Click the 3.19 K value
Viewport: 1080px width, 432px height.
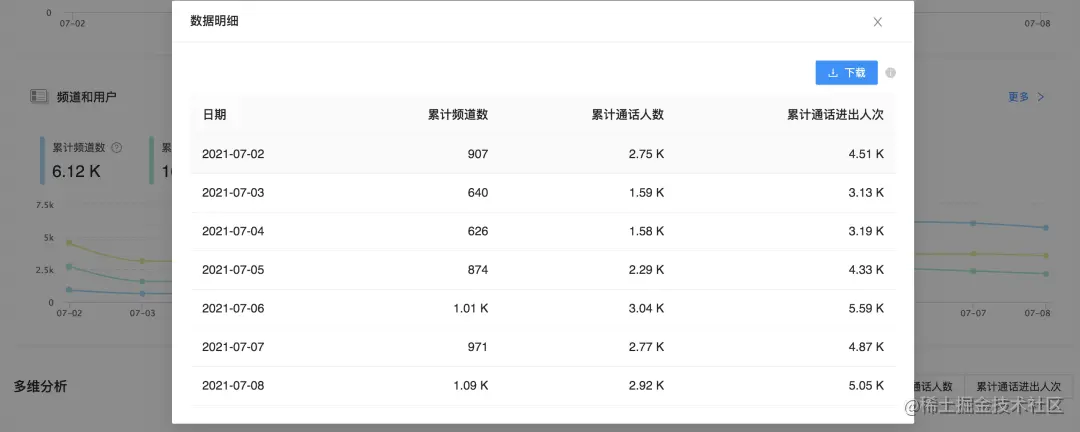pyautogui.click(x=866, y=232)
